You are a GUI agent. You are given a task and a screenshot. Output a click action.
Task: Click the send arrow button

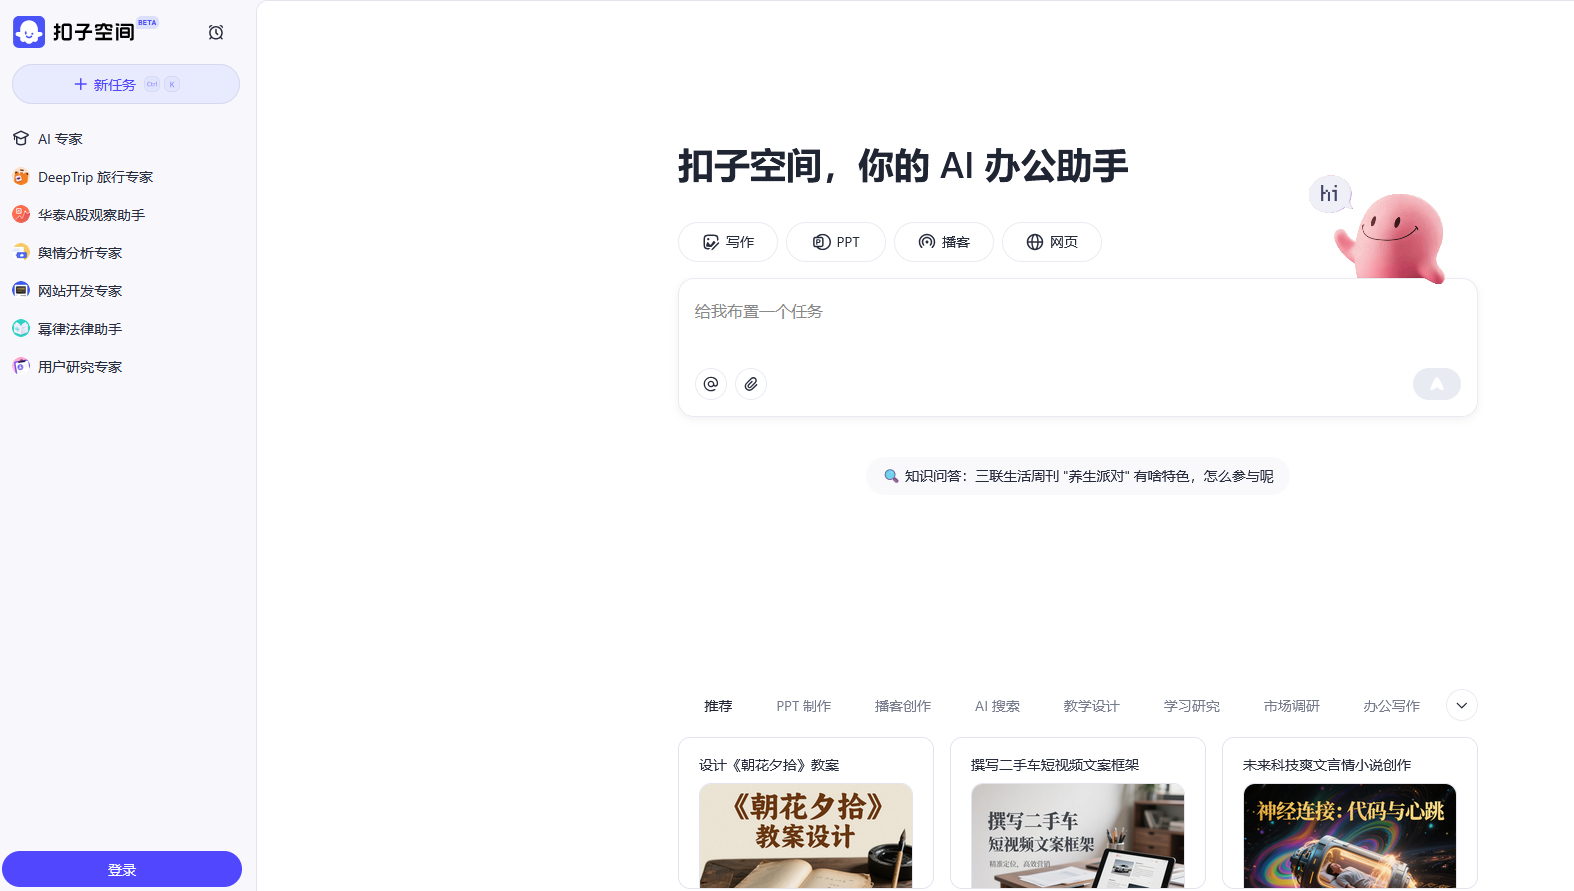1437,384
